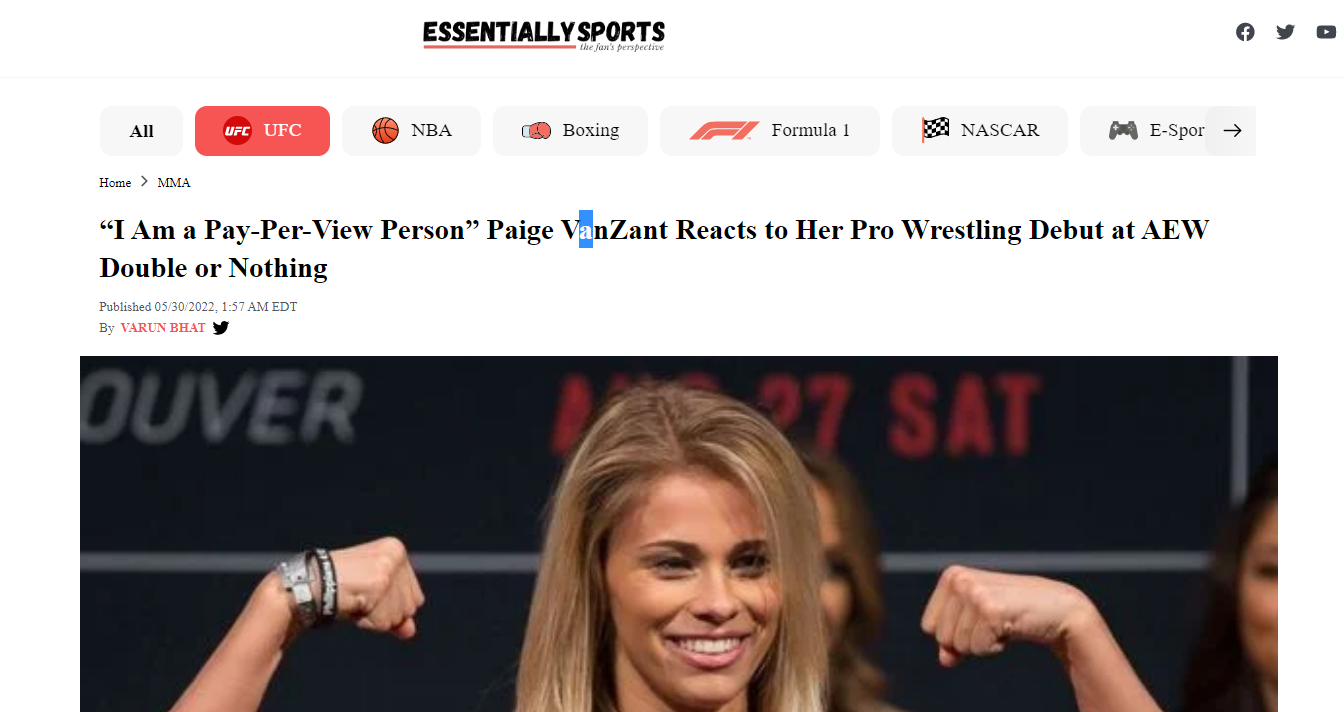Select the All category tab
Viewport: 1344px width, 712px height.
coord(141,131)
